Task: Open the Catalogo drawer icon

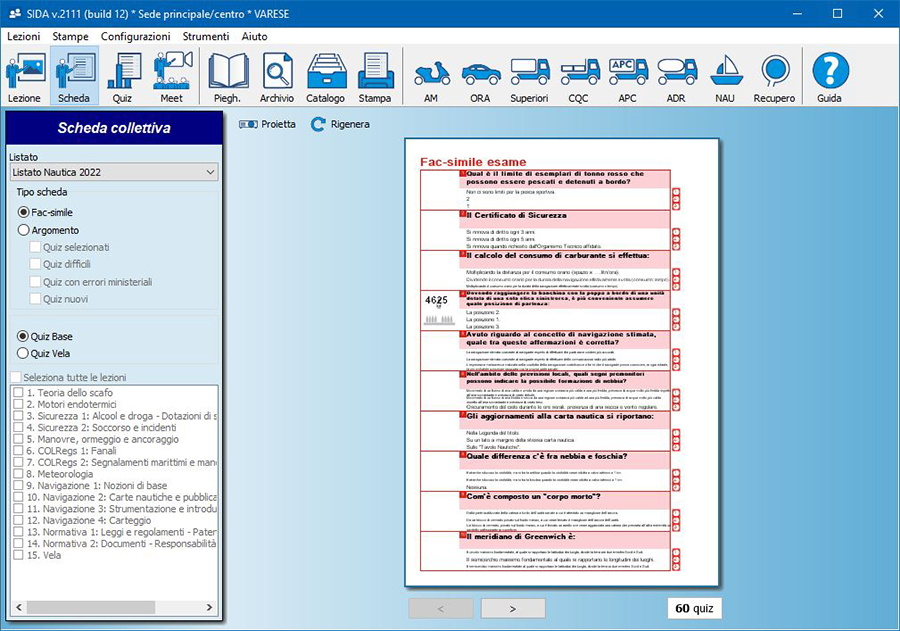Action: coord(325,77)
